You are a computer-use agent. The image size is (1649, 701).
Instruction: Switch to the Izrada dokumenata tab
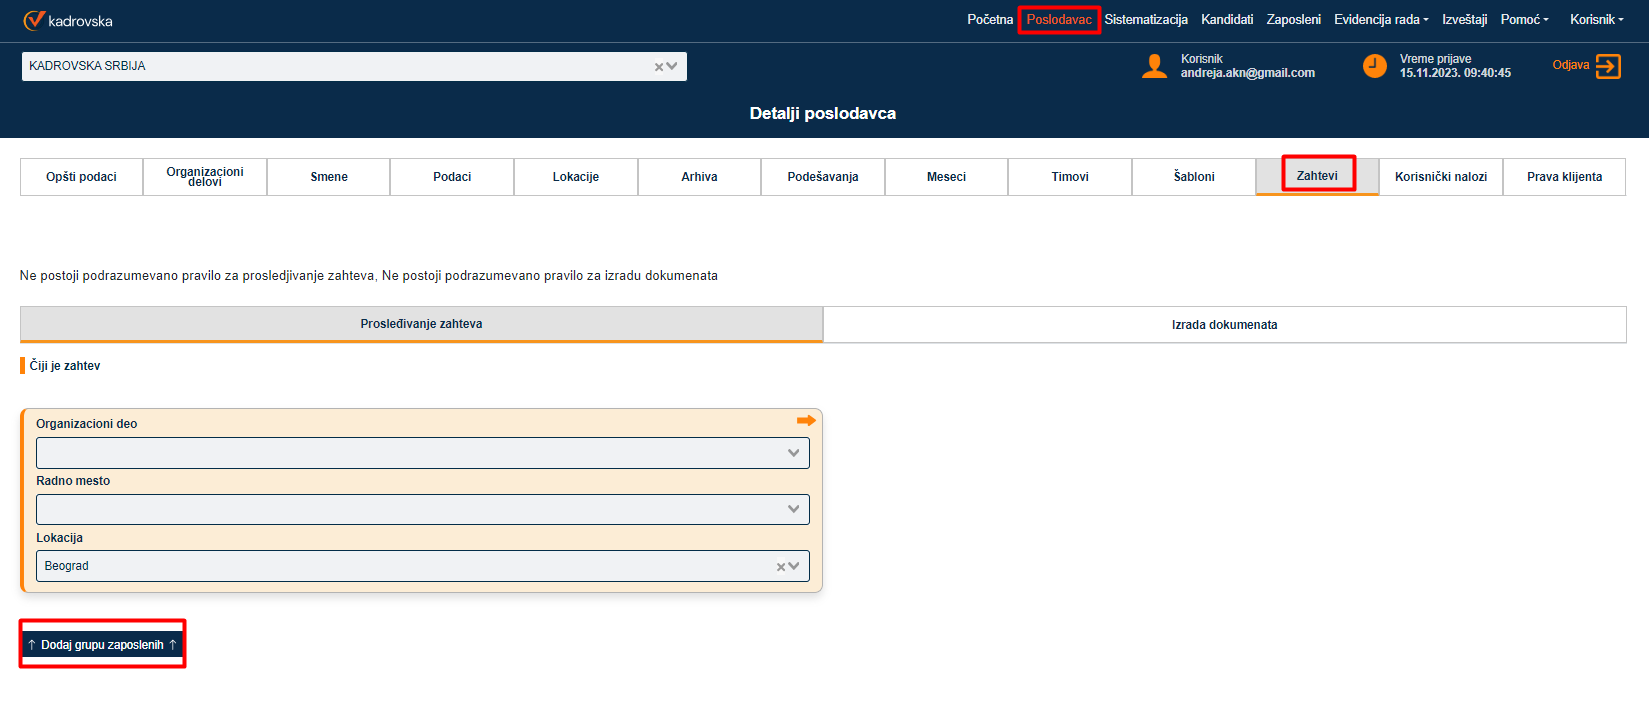(x=1224, y=325)
